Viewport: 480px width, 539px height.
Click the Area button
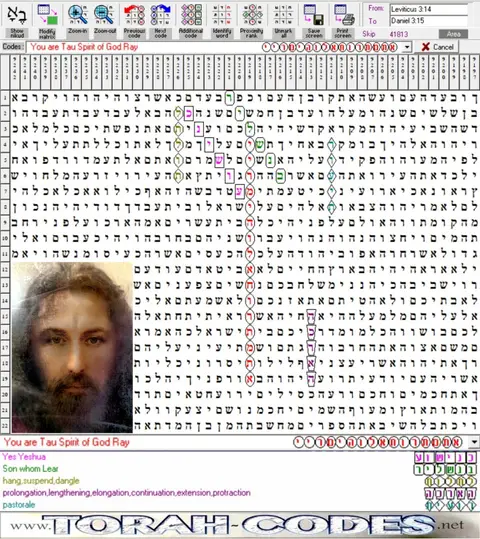tap(453, 34)
